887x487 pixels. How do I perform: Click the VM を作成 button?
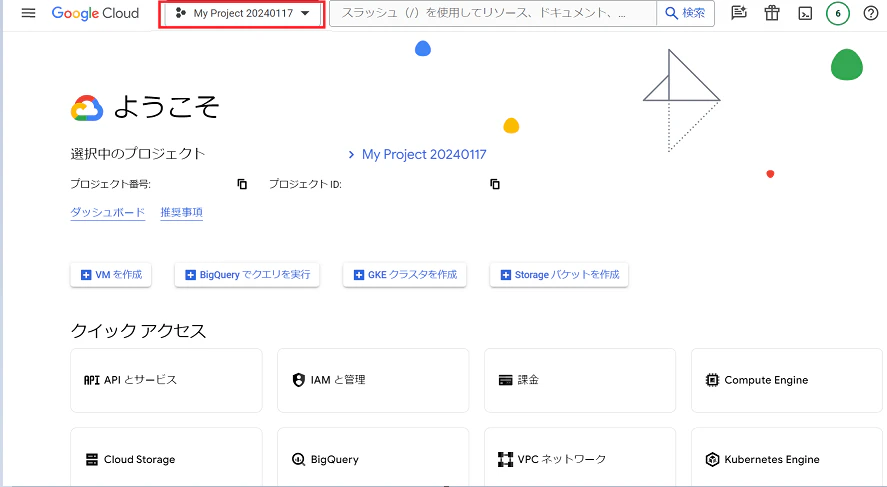coord(111,275)
